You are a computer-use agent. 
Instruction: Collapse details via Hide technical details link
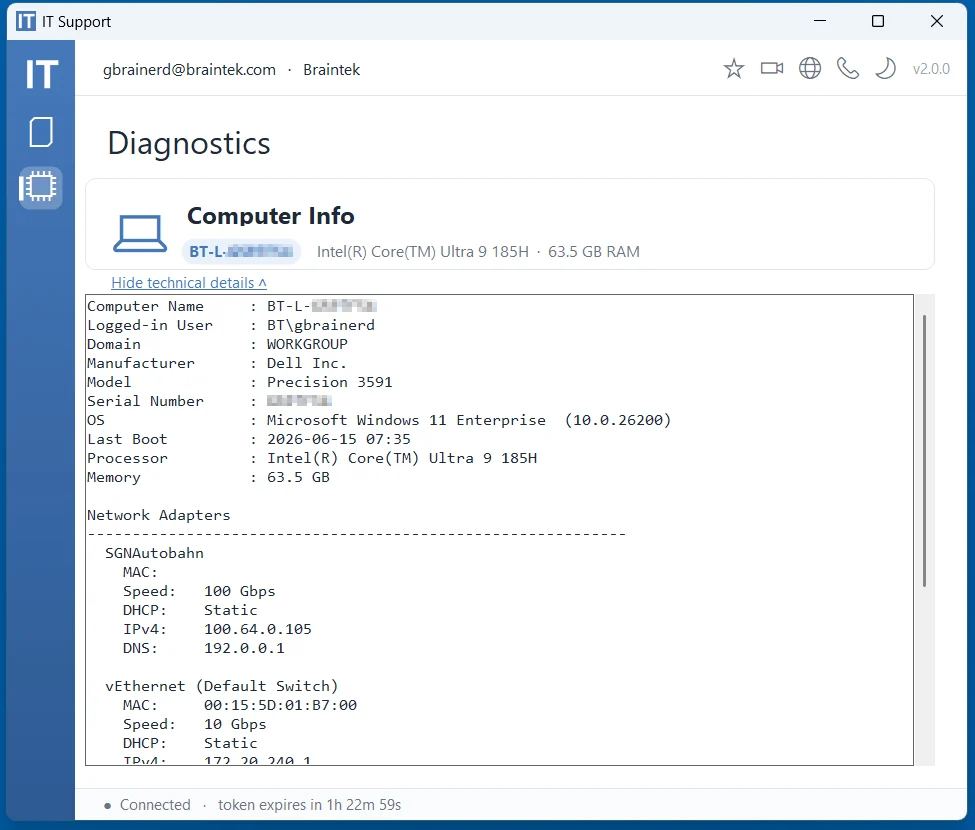(189, 283)
